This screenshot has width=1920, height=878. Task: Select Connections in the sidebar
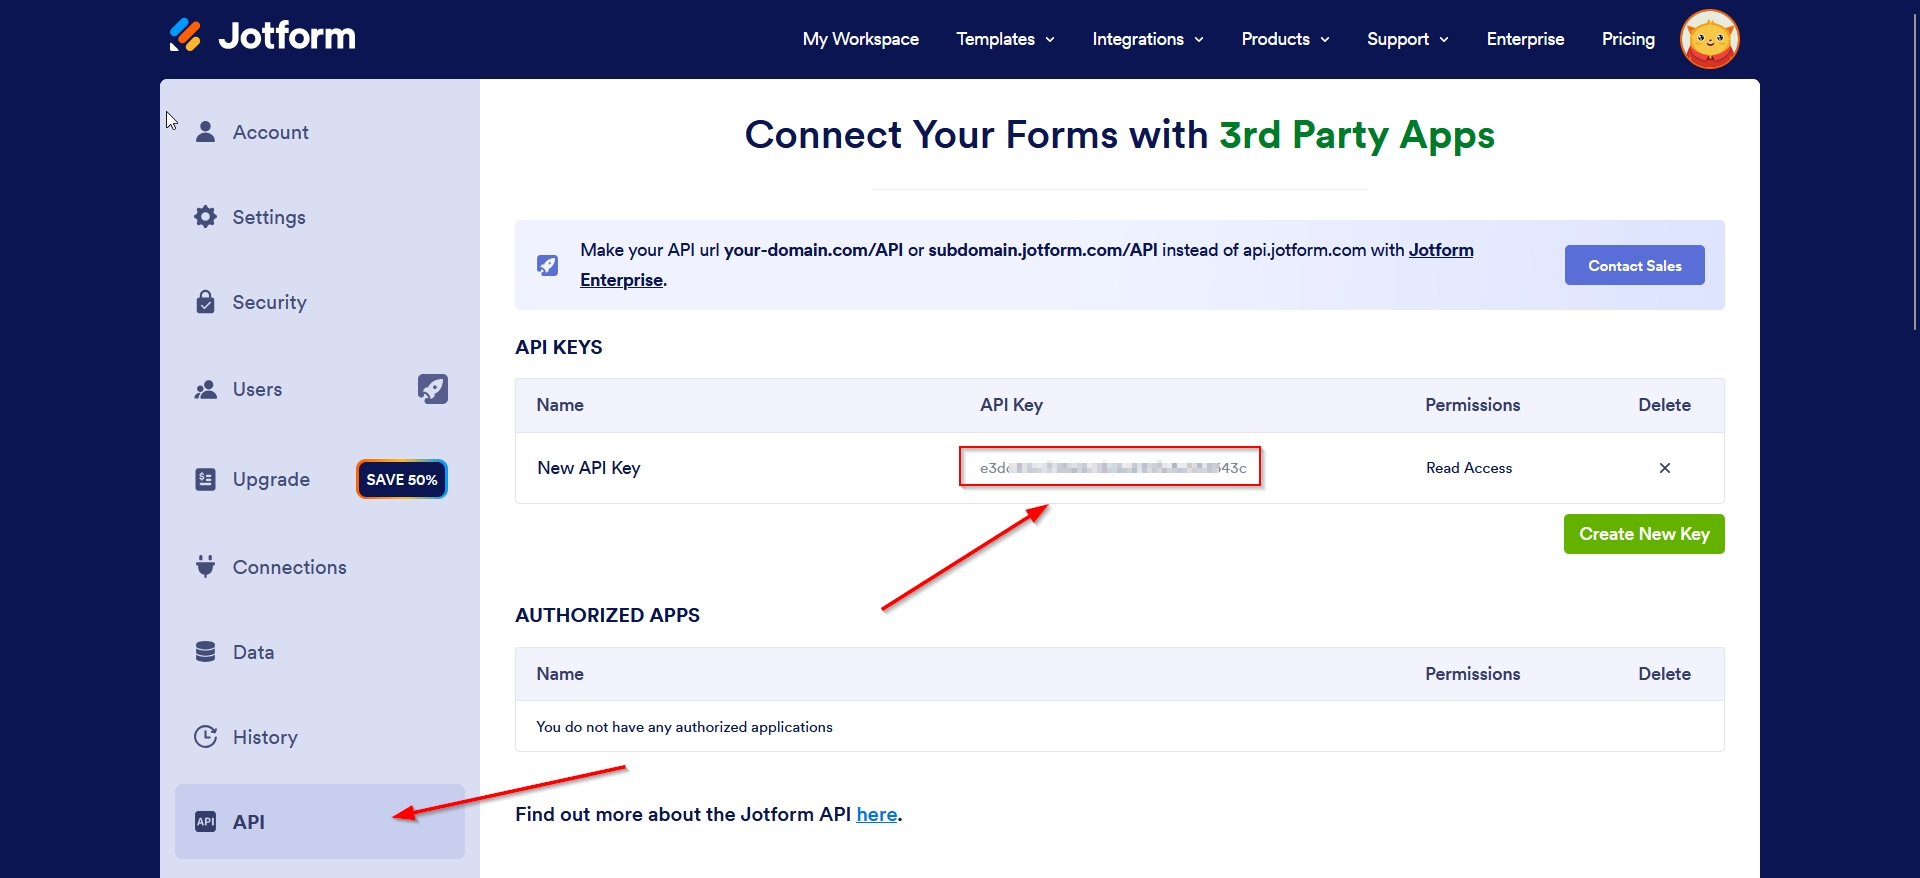(x=320, y=567)
